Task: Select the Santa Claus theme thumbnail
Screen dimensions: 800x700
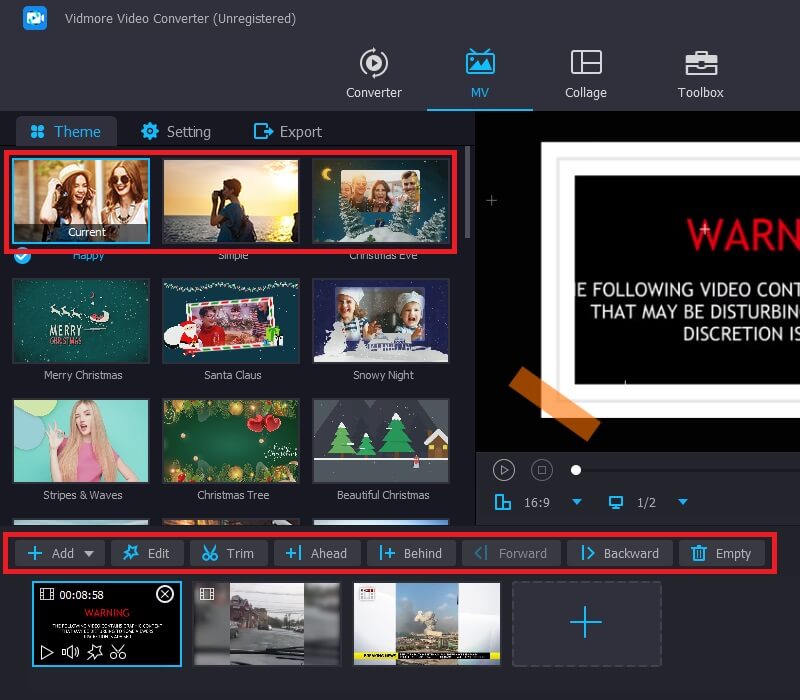Action: coord(231,320)
